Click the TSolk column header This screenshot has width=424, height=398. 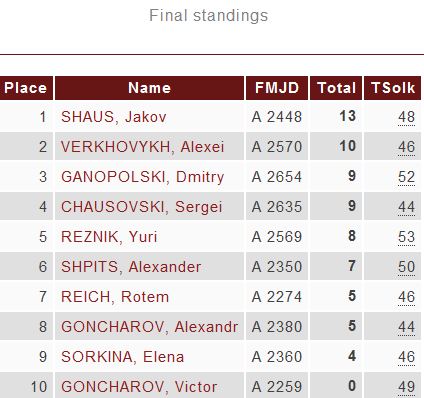[393, 88]
